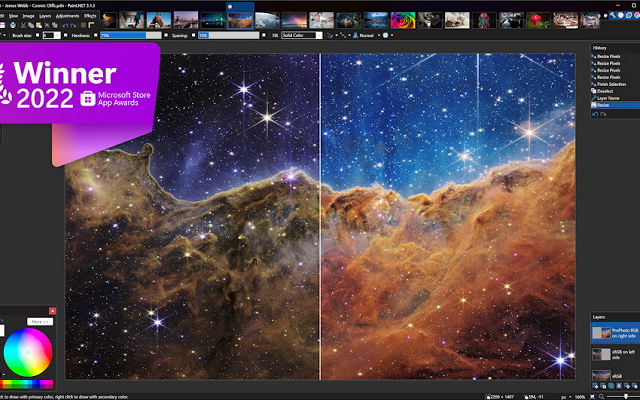This screenshot has height=400, width=640.
Task: Select the Layer Name history entry
Action: click(615, 98)
